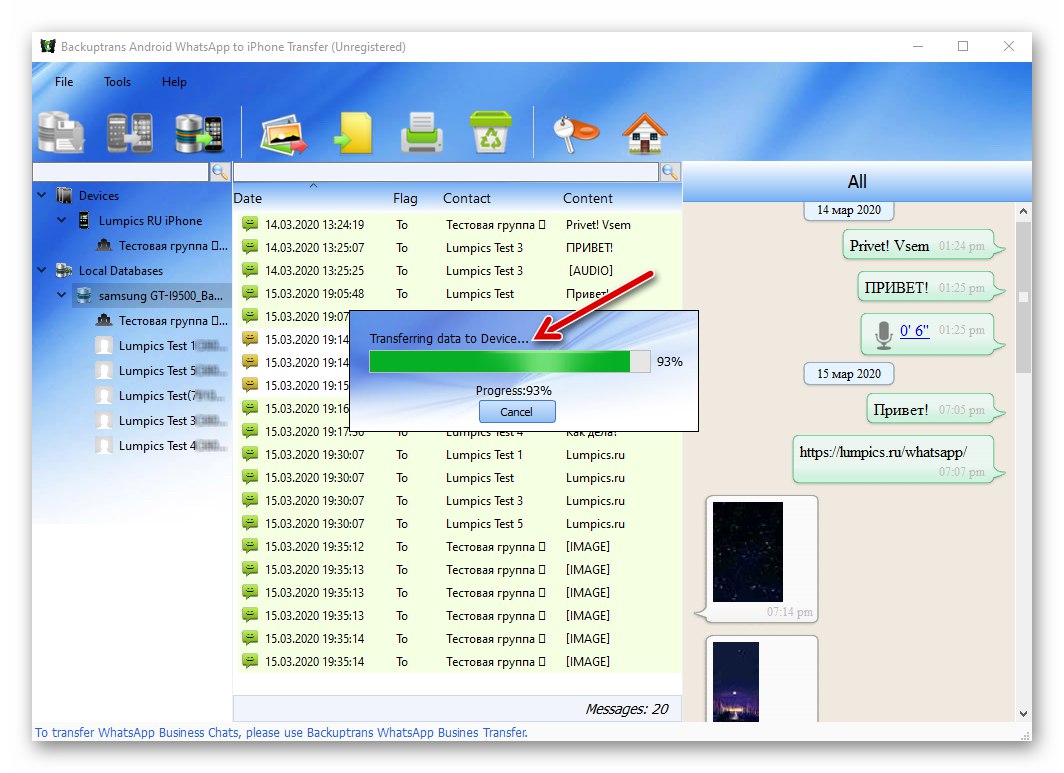
Task: Select Lumpics Test 1 Lumpics.ru message row
Action: [457, 455]
